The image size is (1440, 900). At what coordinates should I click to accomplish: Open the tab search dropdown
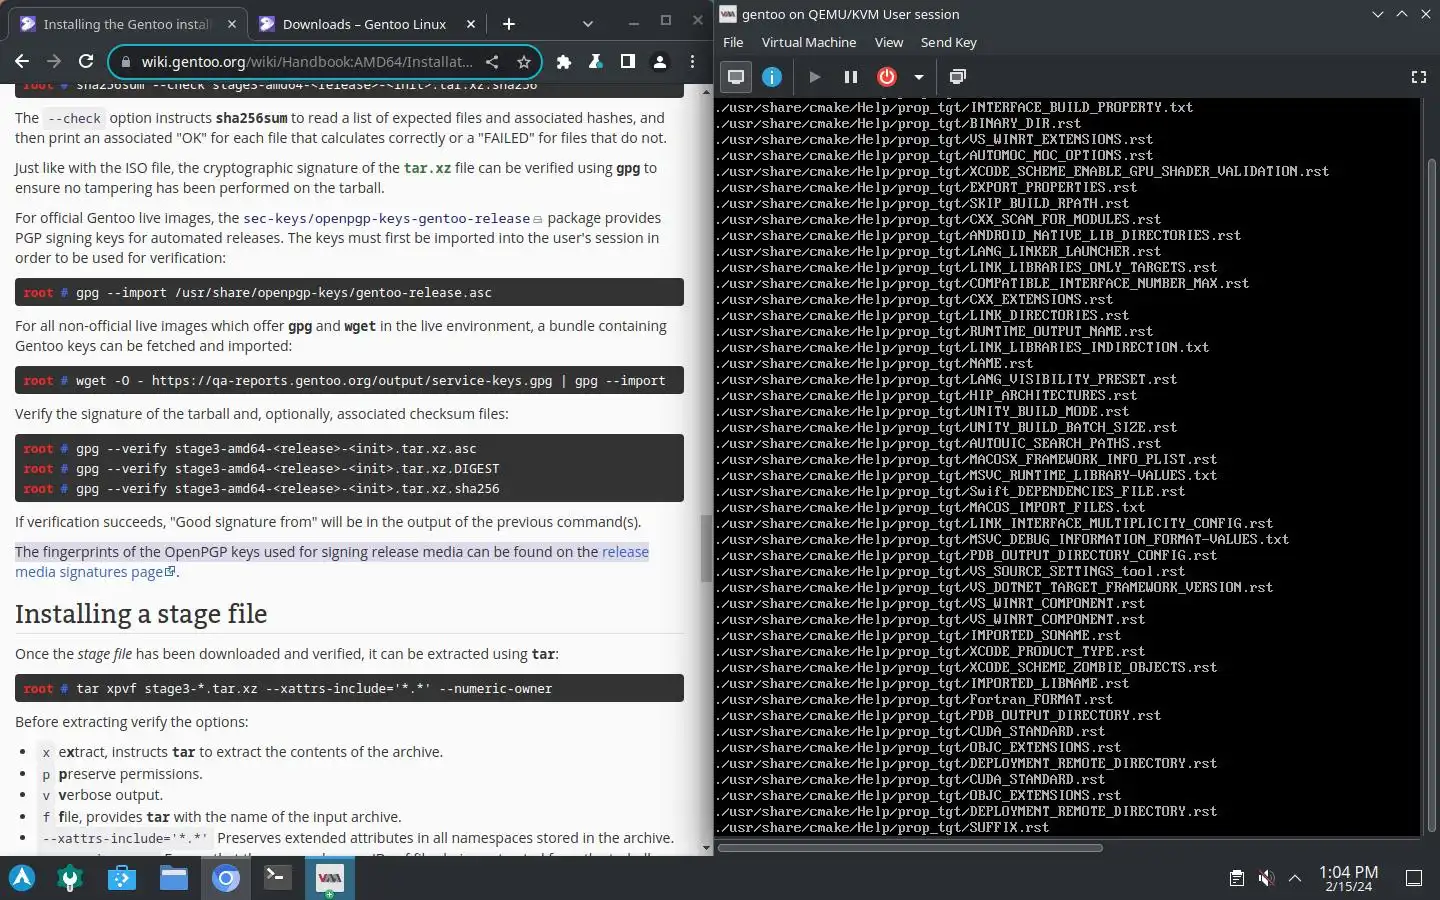587,24
